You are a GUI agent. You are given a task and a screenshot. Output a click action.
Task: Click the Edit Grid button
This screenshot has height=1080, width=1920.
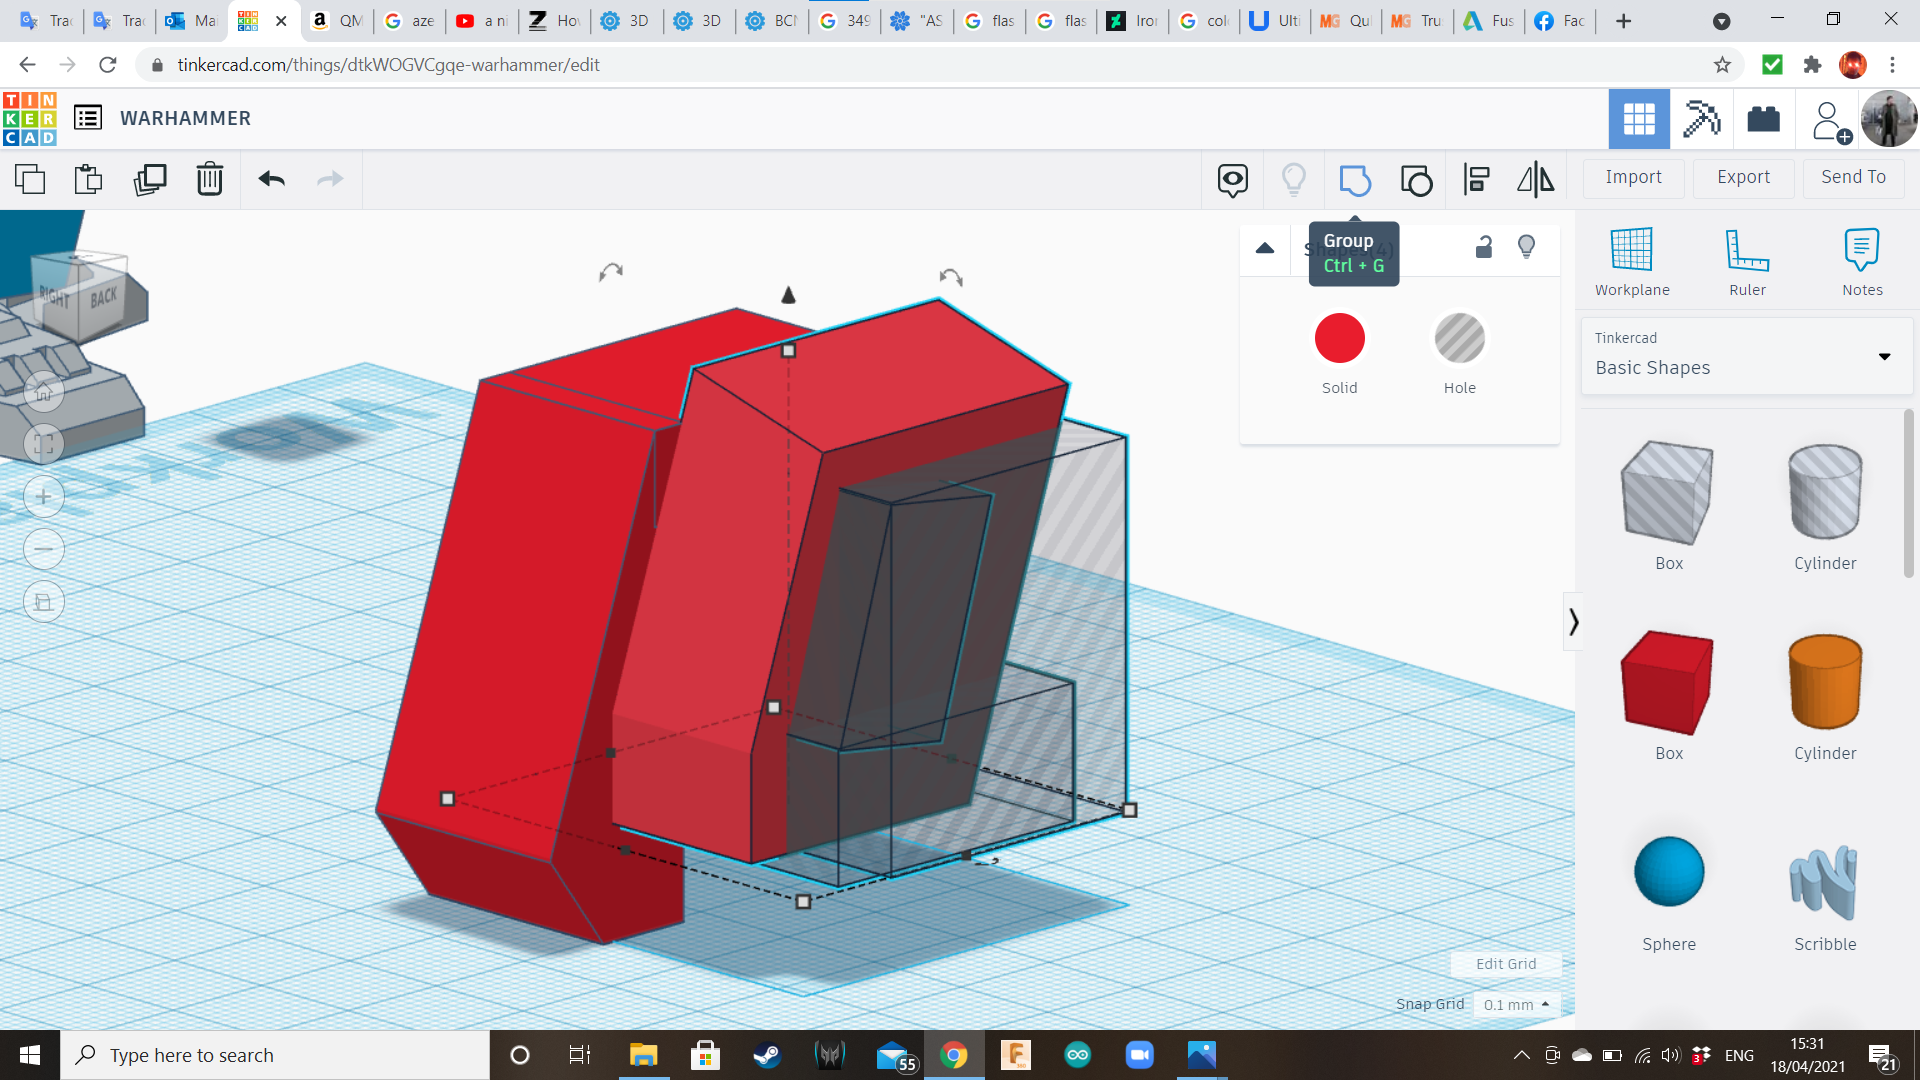click(1505, 964)
